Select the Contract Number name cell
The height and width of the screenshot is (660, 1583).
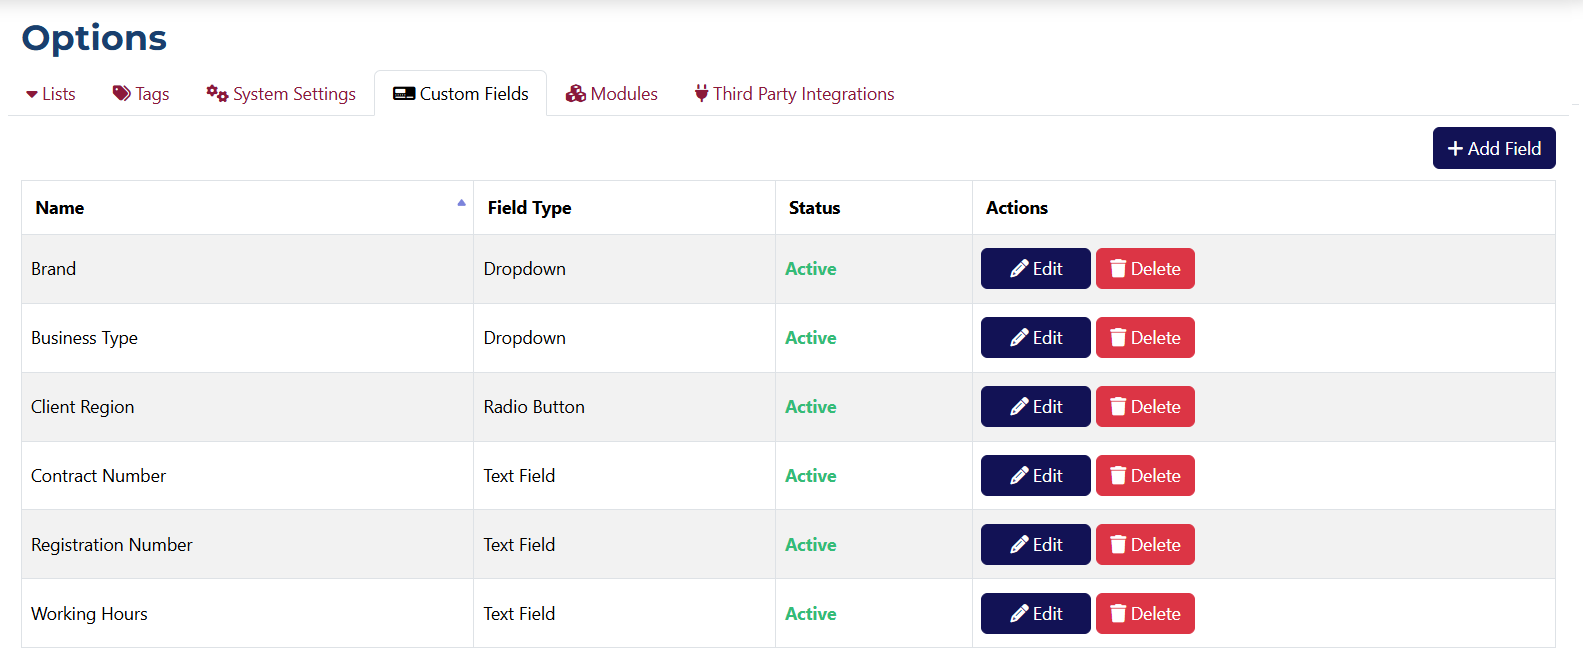coord(248,476)
